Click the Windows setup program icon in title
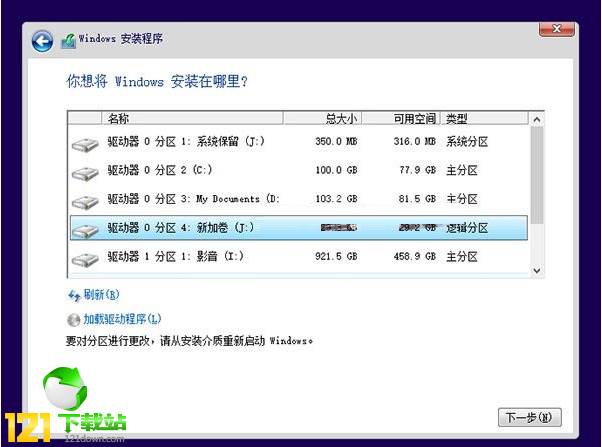The width and height of the screenshot is (602, 447). [68, 41]
